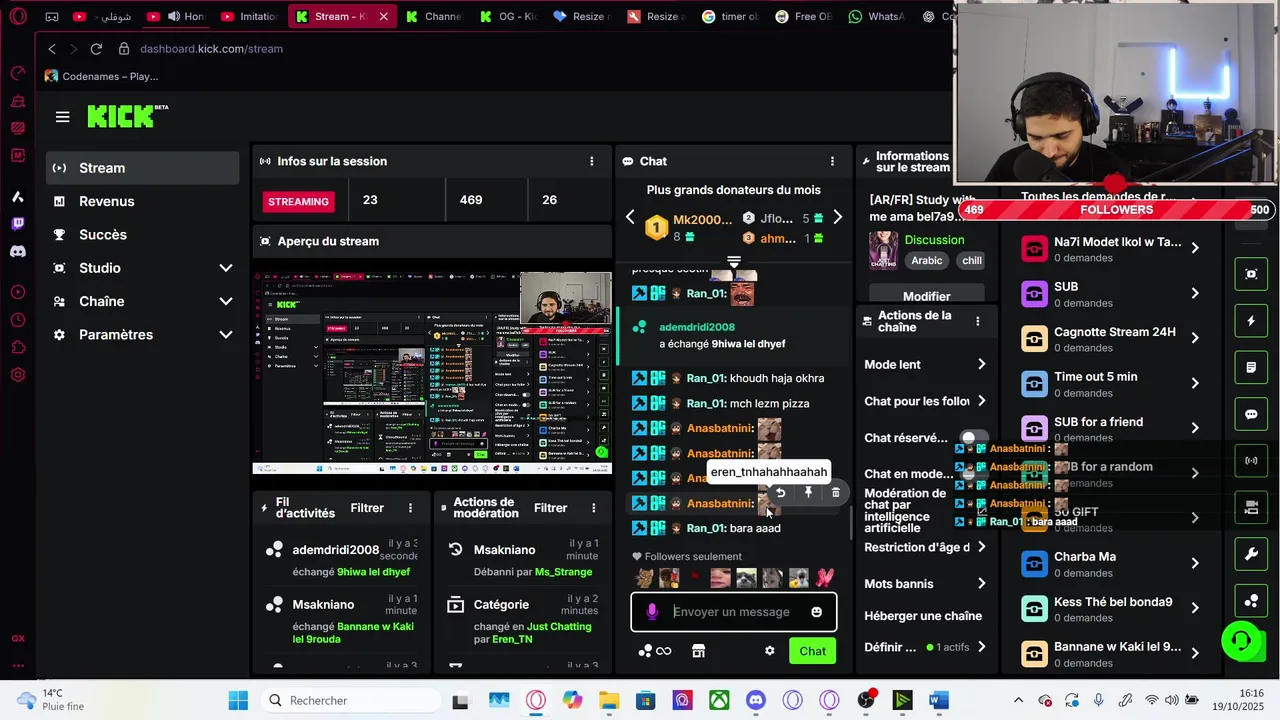1280x720 pixels.
Task: Switch to Imitation YouTube browser tab
Action: (x=248, y=16)
